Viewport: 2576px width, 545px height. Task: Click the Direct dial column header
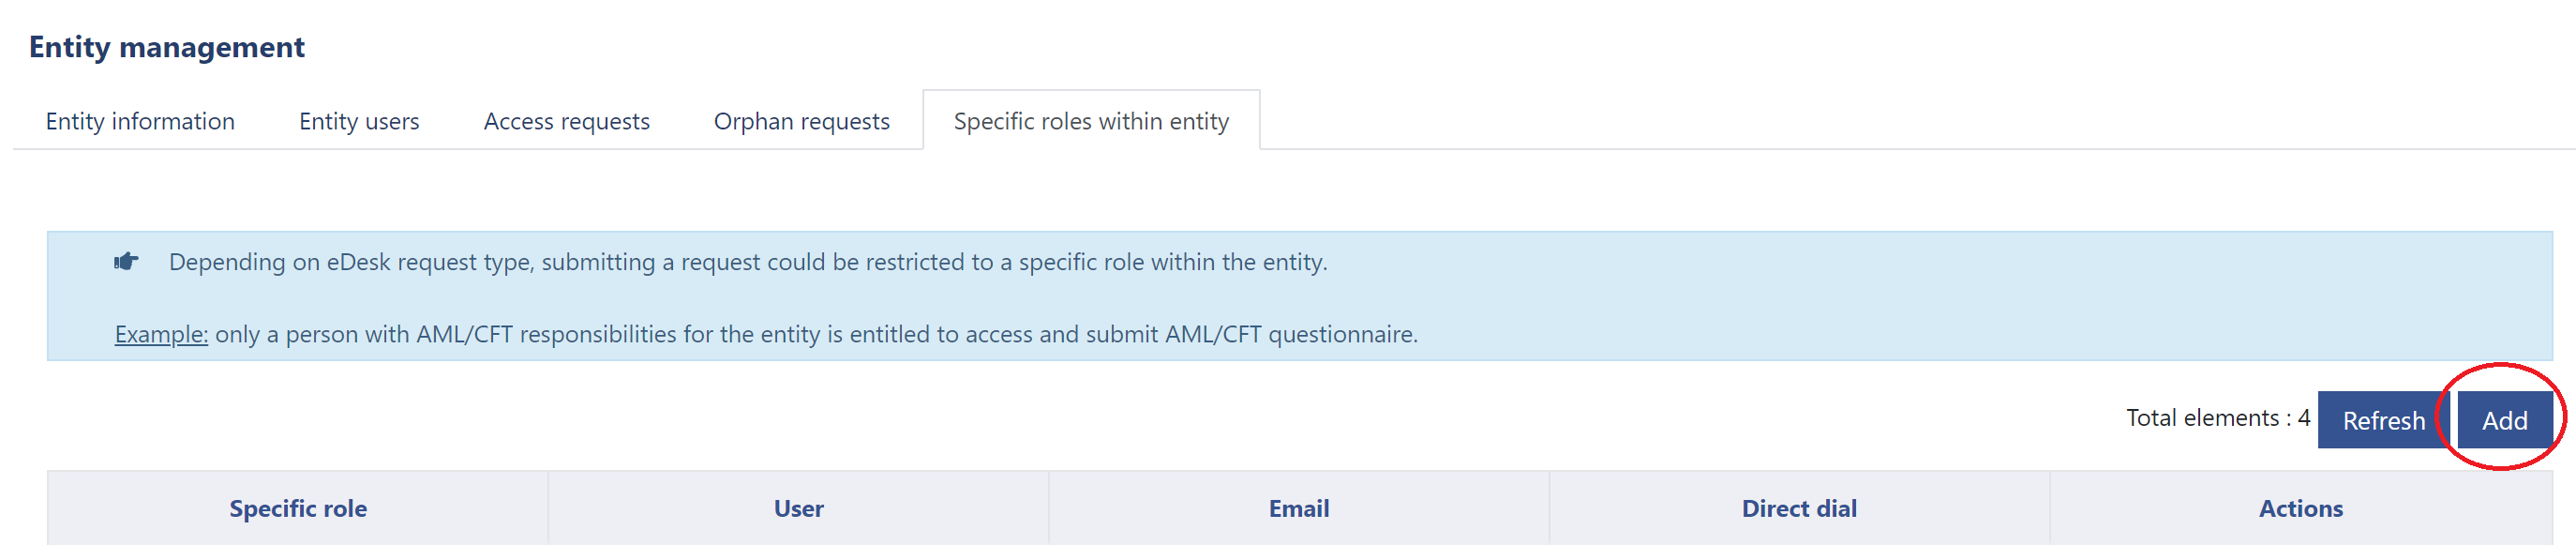tap(1798, 508)
